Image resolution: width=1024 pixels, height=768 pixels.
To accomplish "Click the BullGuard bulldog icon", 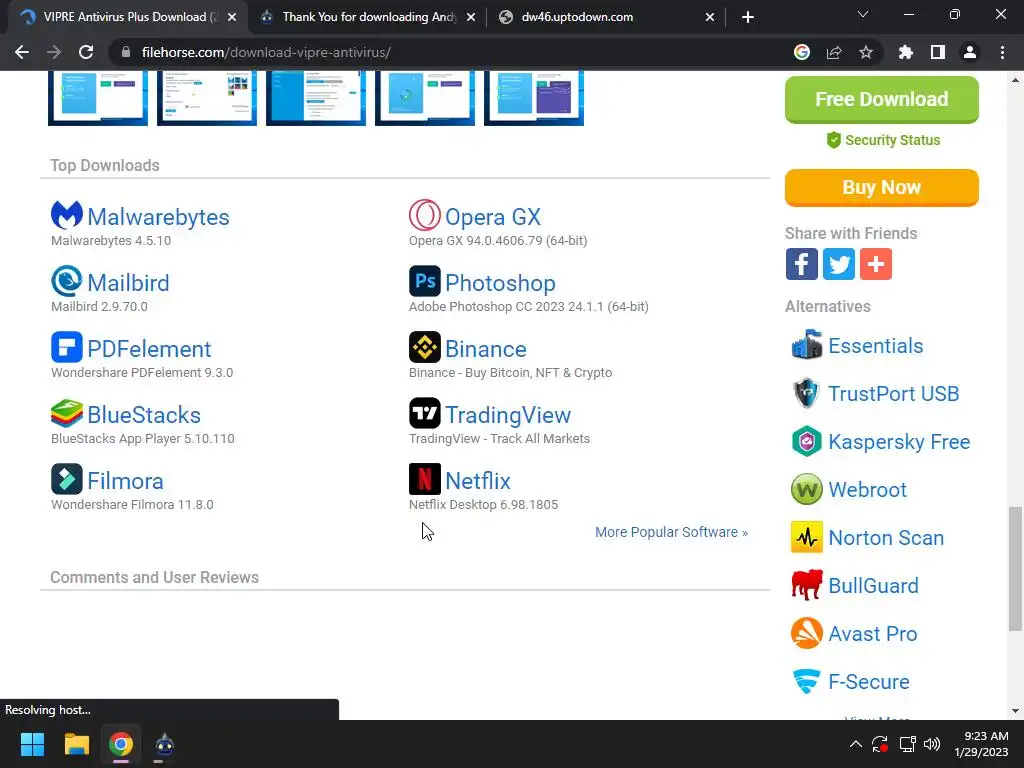I will pyautogui.click(x=807, y=585).
